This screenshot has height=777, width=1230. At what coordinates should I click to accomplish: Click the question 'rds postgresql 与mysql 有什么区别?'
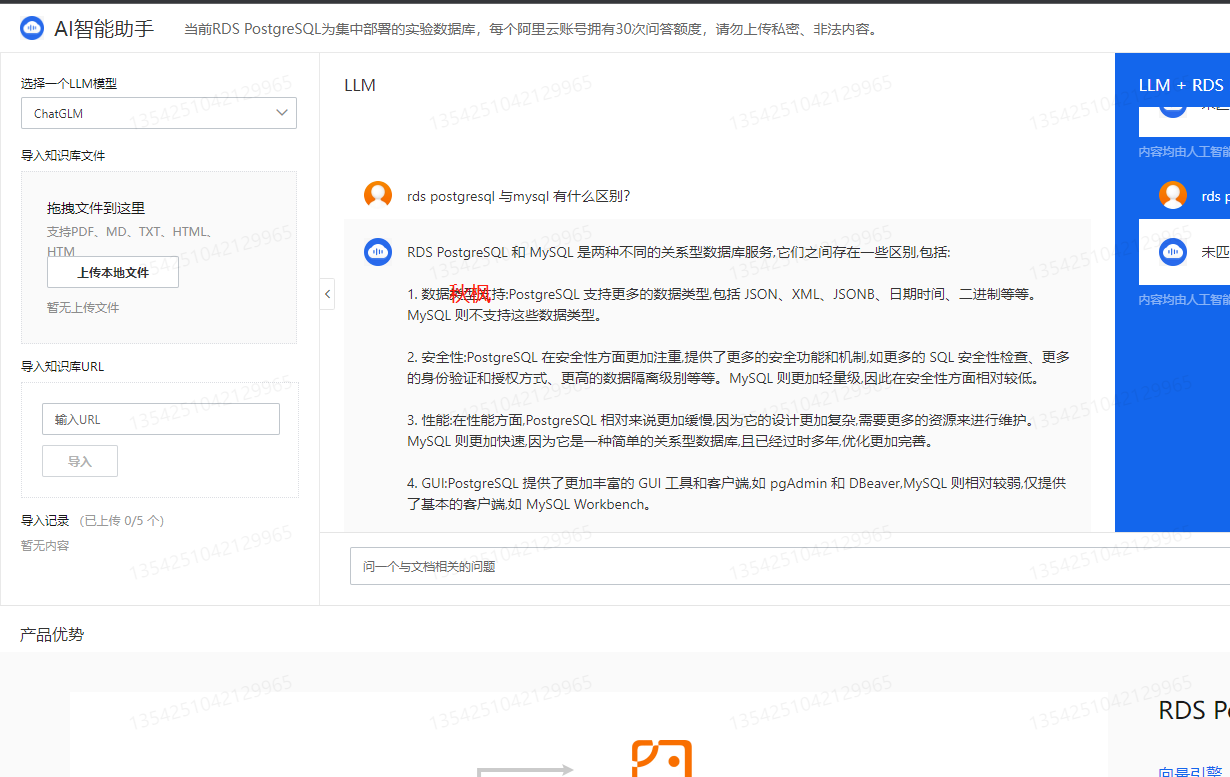tap(519, 196)
